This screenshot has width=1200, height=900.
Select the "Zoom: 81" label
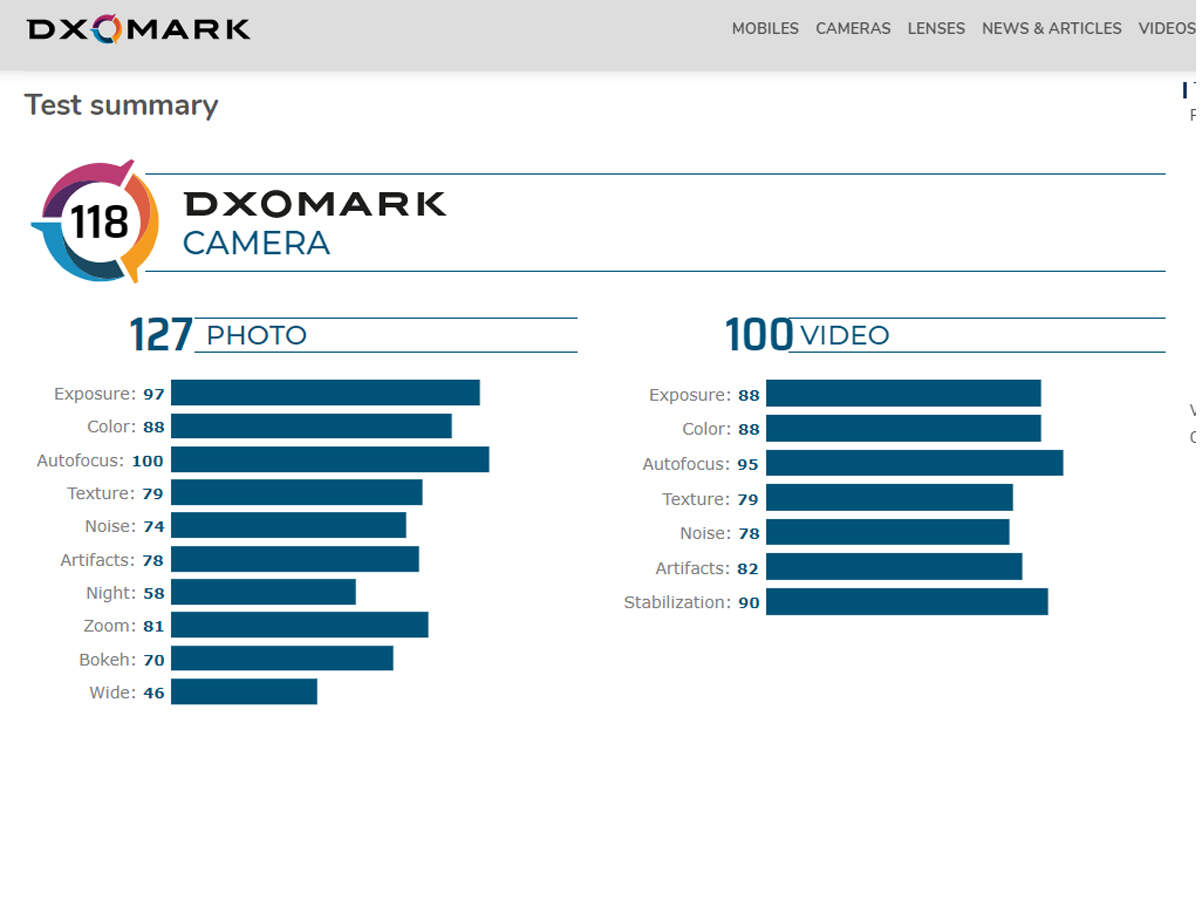point(124,626)
